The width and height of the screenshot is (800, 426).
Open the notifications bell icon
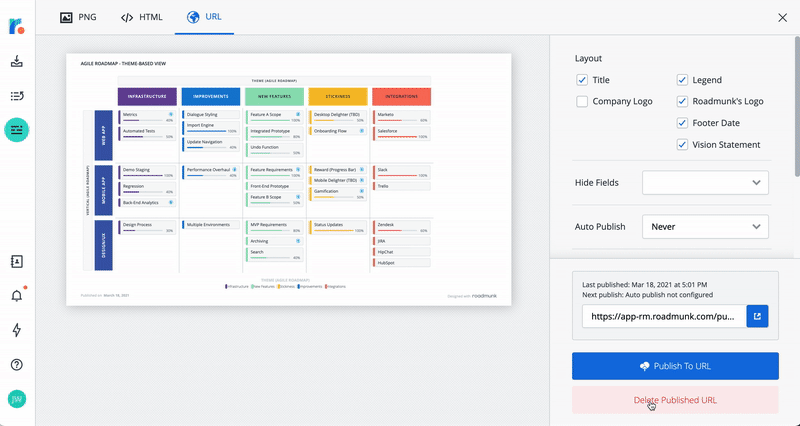click(x=17, y=296)
